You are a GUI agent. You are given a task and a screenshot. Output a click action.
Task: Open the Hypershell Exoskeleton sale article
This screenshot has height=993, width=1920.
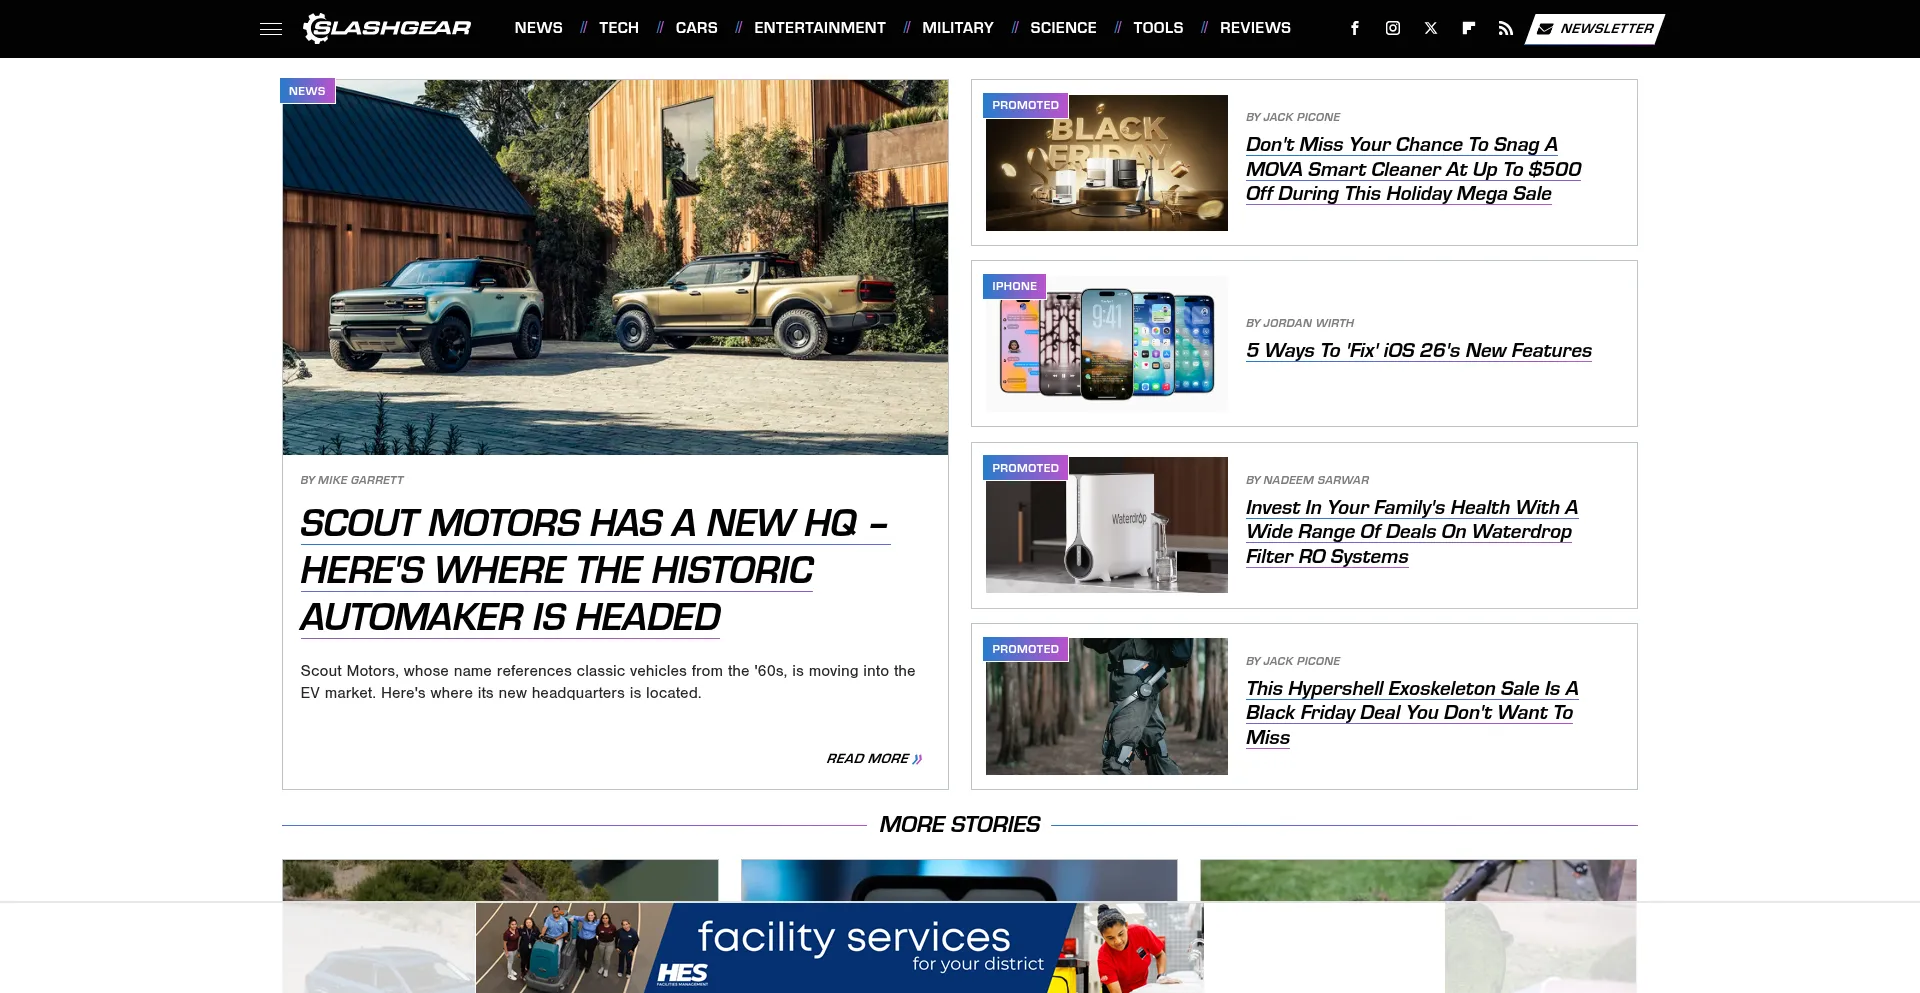point(1410,712)
